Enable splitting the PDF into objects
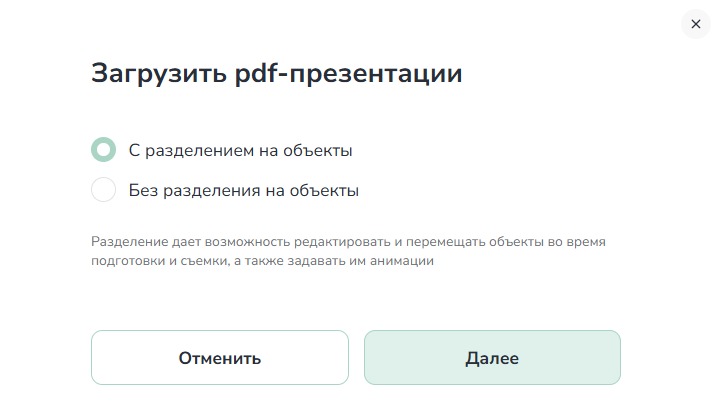This screenshot has height=420, width=713. [x=103, y=151]
